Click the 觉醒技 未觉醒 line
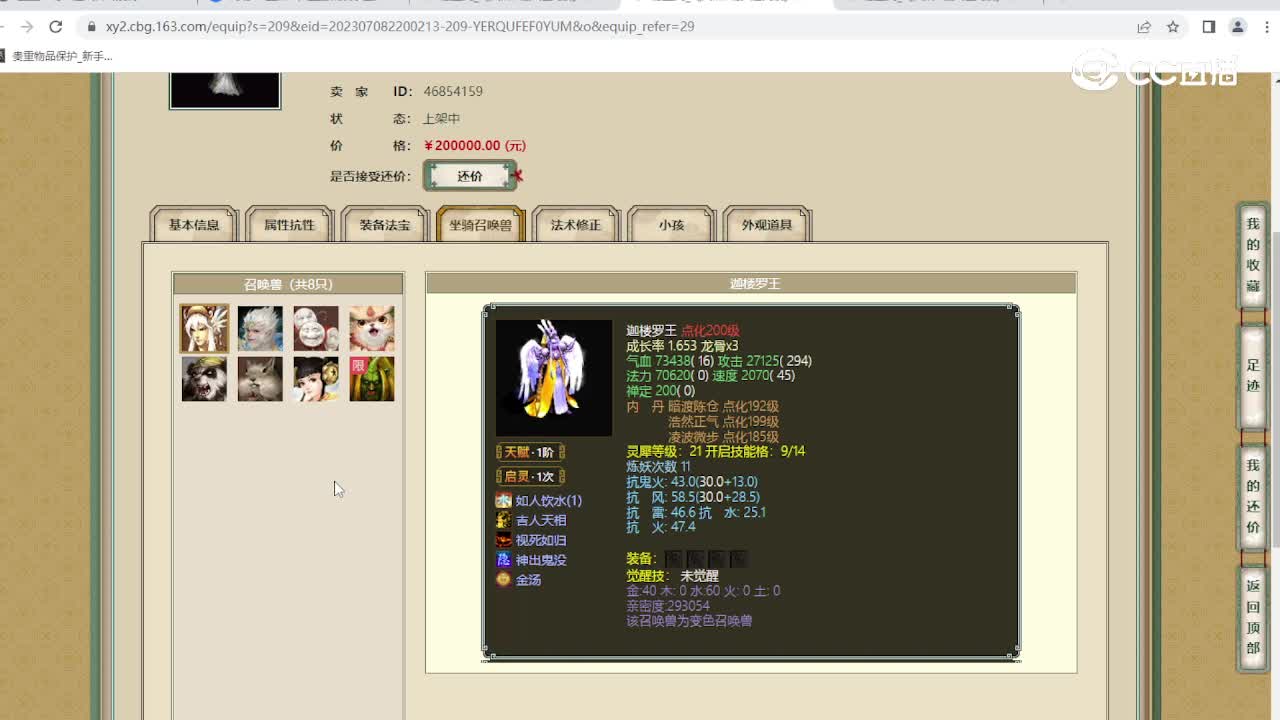The width and height of the screenshot is (1280, 720). [x=673, y=576]
